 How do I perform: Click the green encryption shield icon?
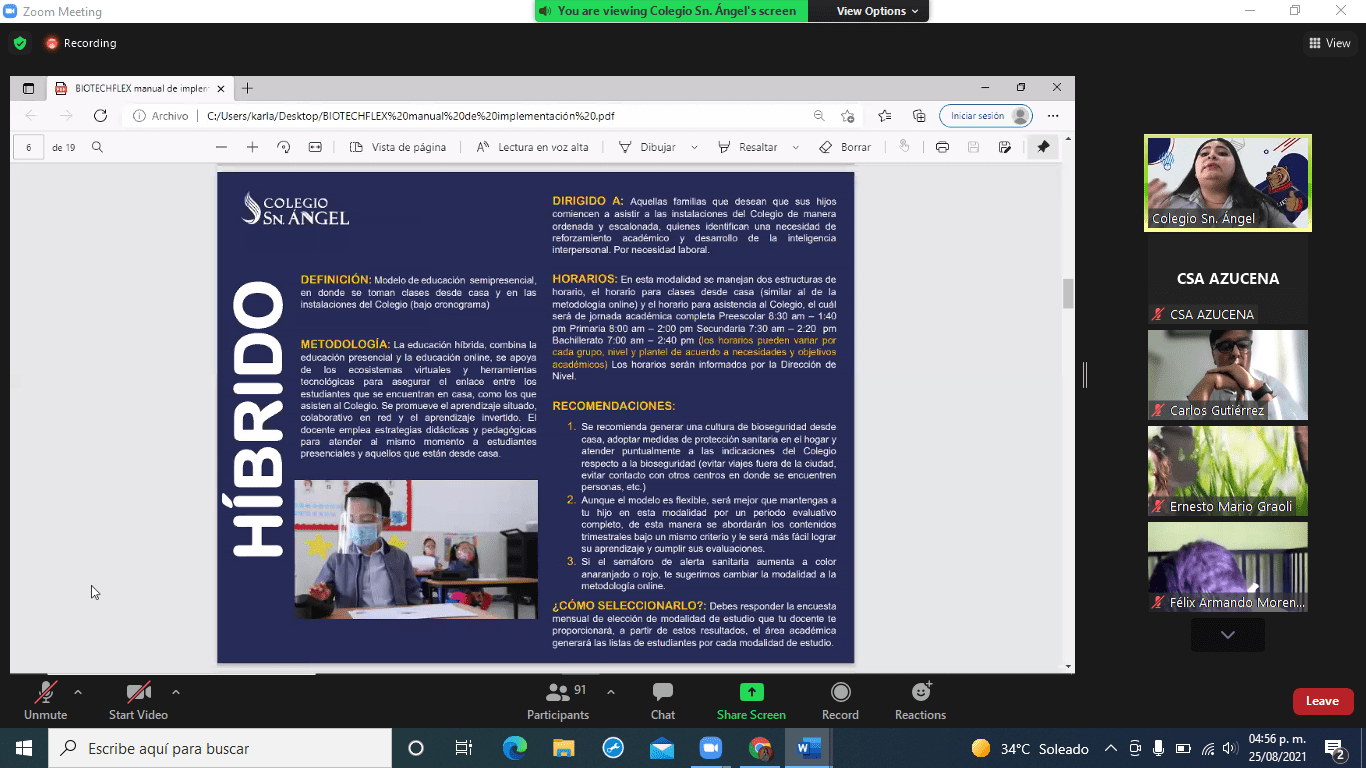coord(20,43)
